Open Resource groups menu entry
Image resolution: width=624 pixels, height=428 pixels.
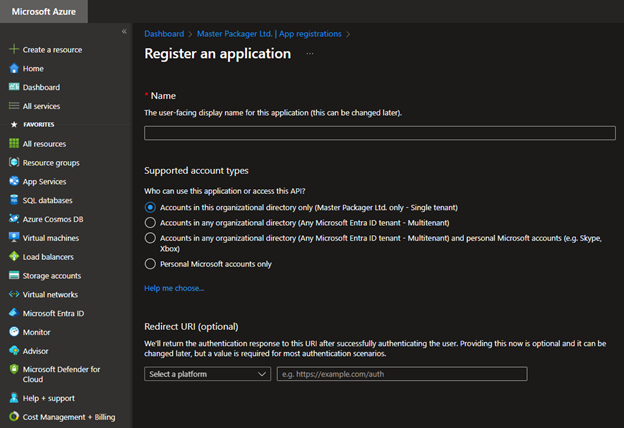51,163
